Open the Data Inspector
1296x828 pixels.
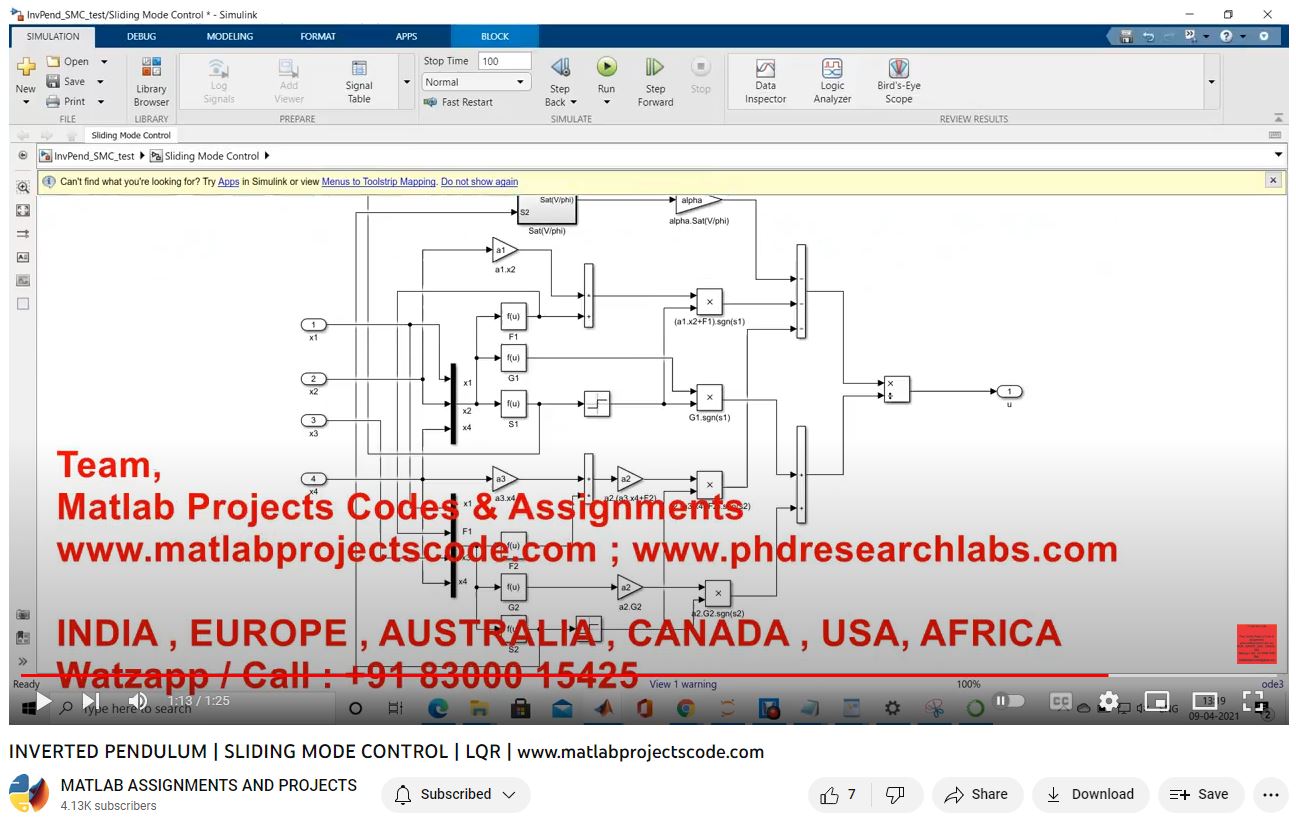point(765,81)
